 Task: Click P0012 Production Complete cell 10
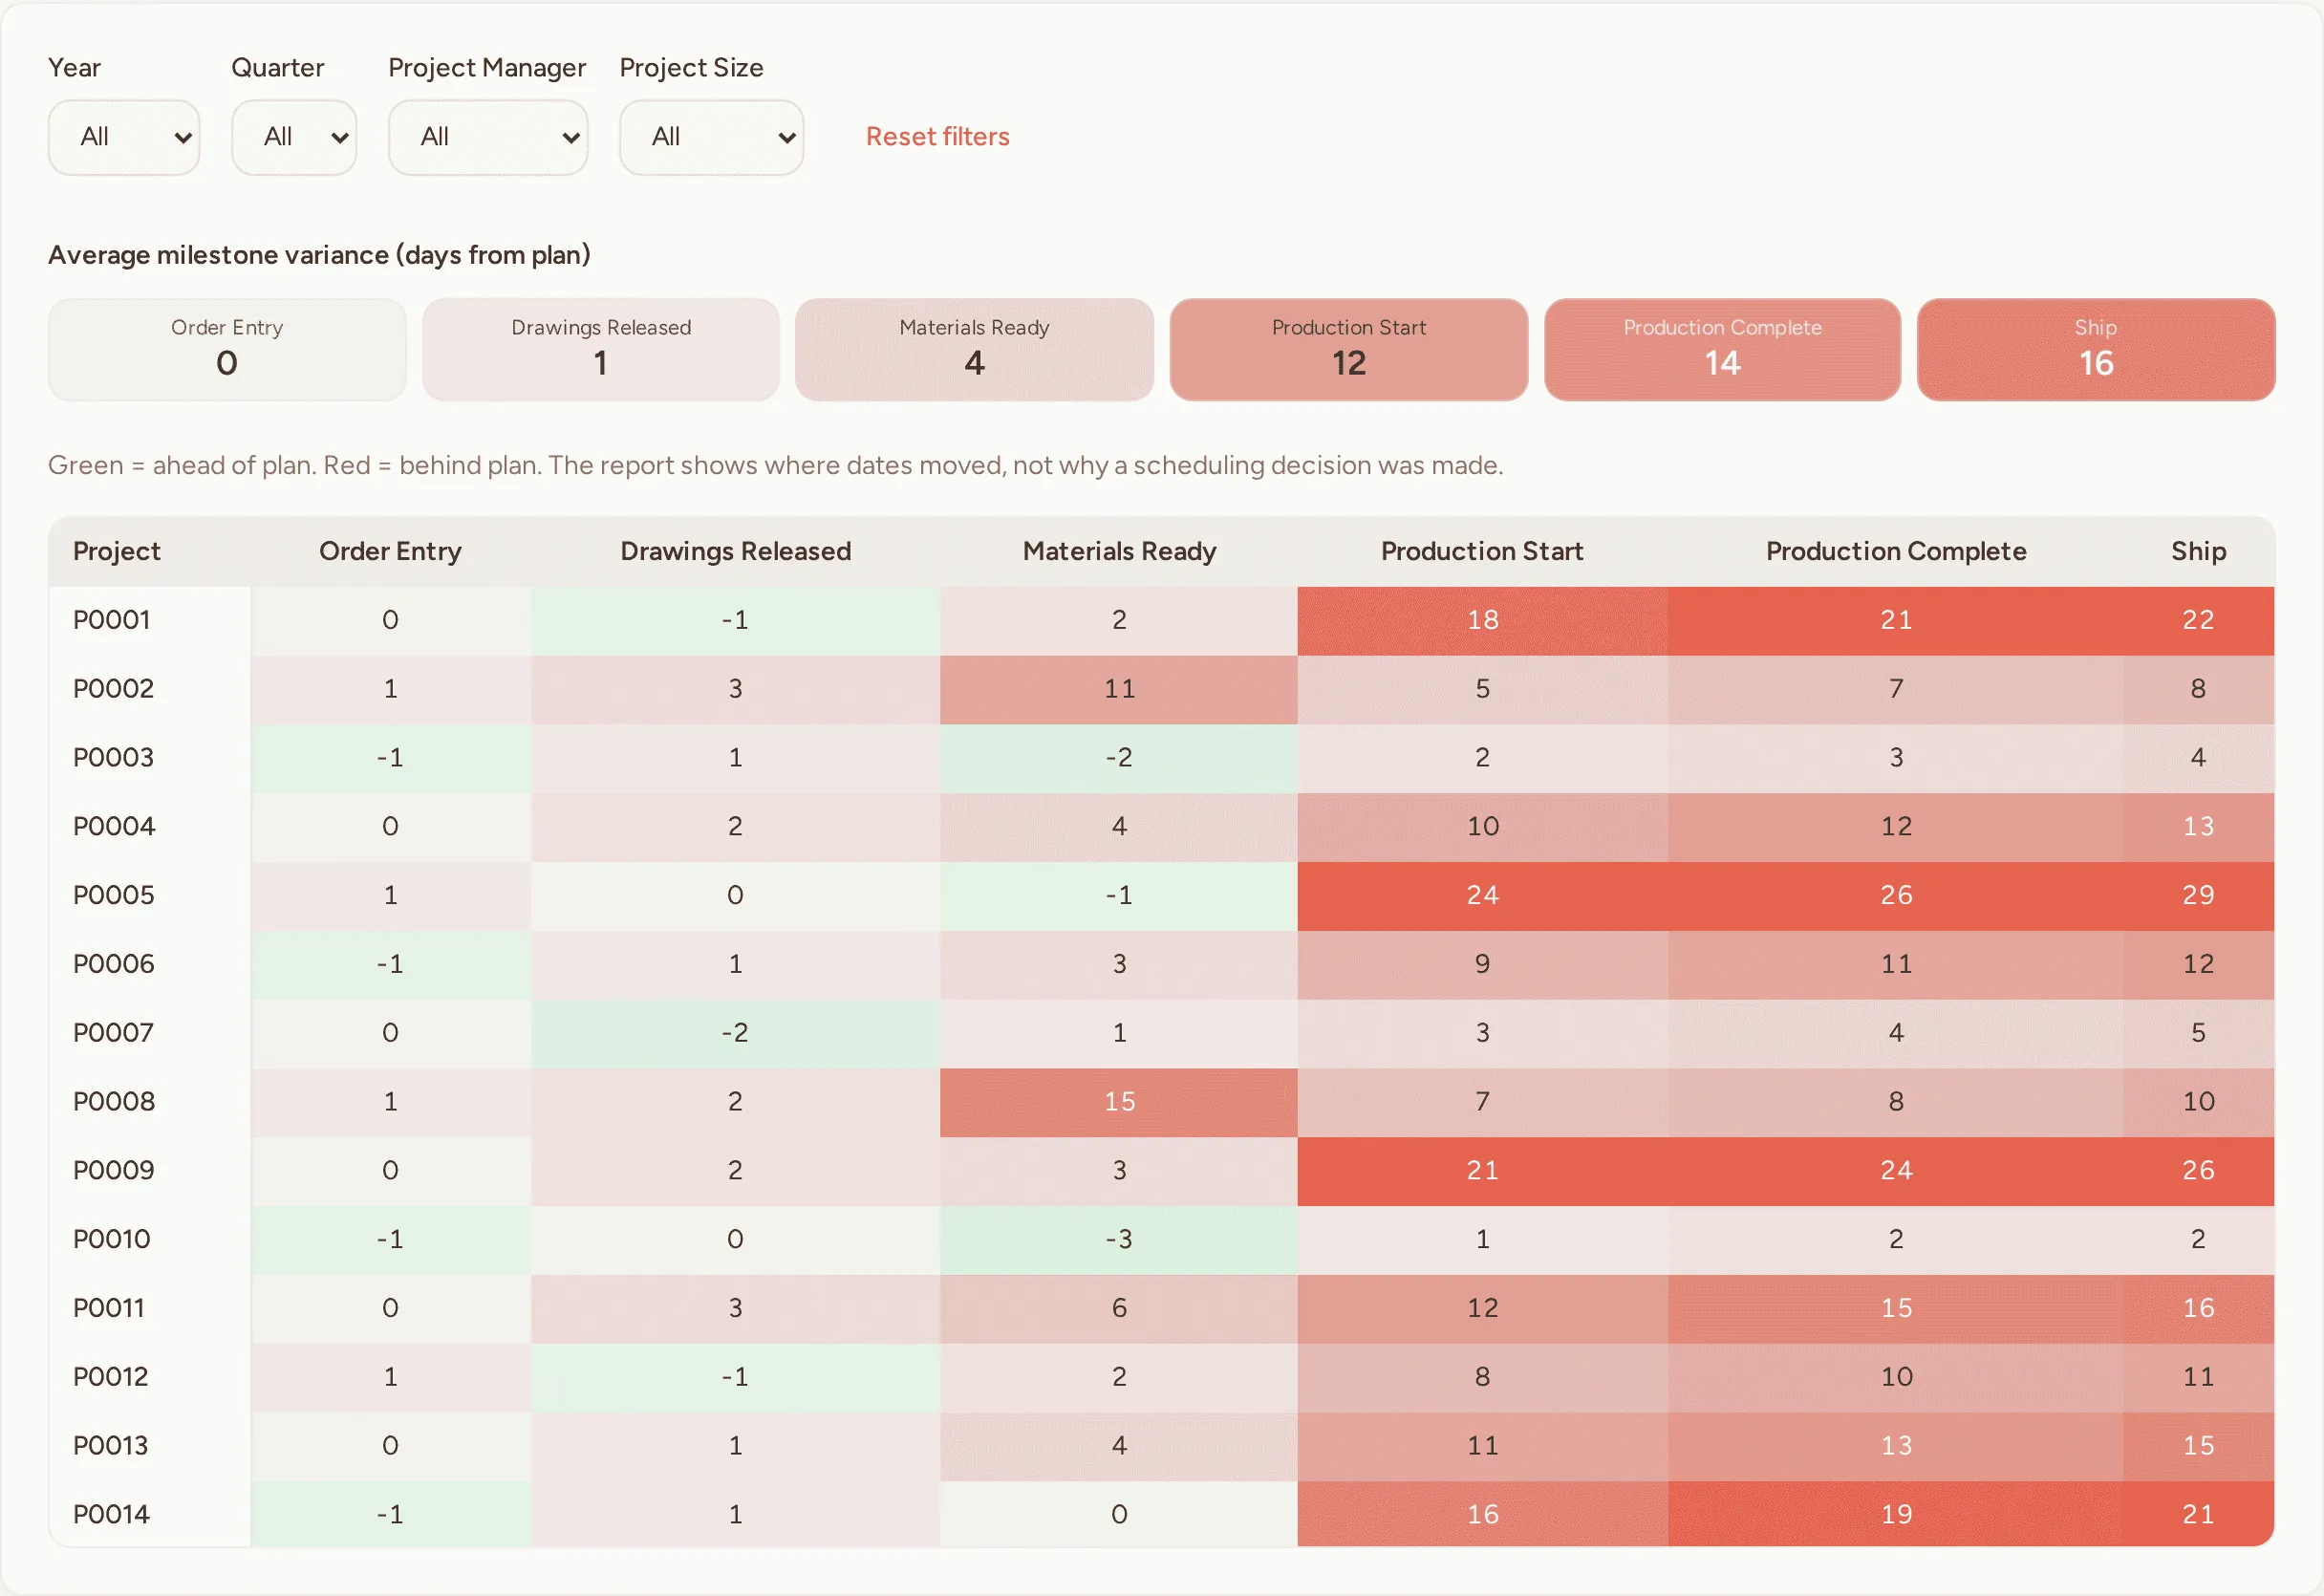pos(1896,1377)
